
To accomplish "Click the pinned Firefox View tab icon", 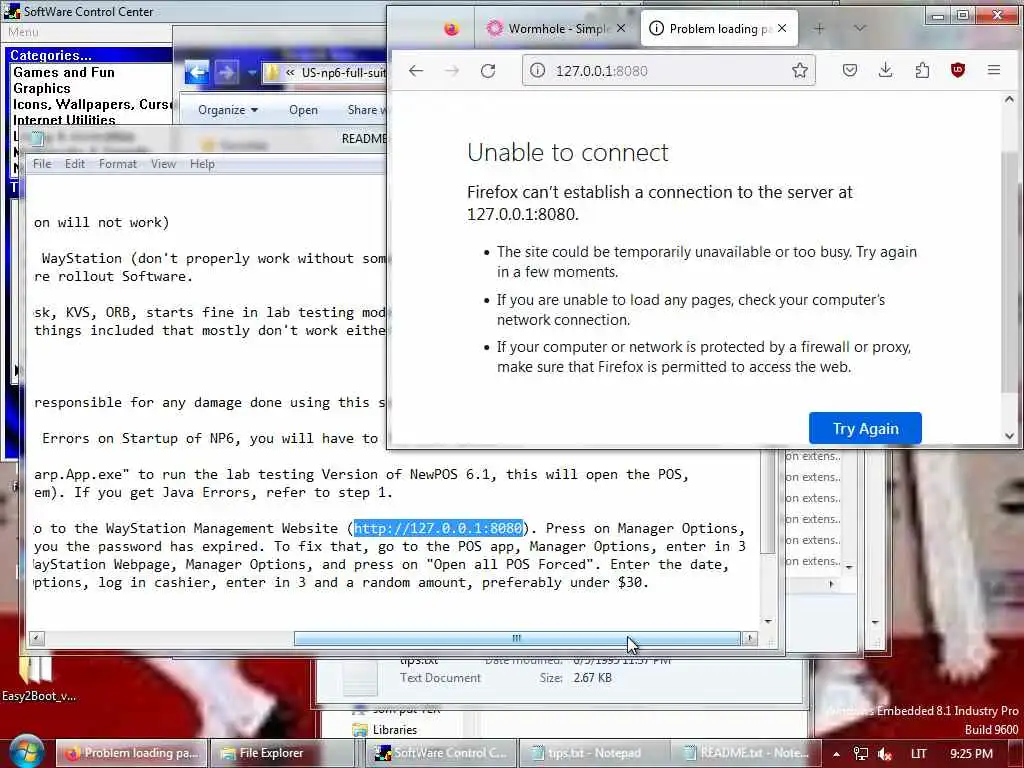I will click(451, 29).
